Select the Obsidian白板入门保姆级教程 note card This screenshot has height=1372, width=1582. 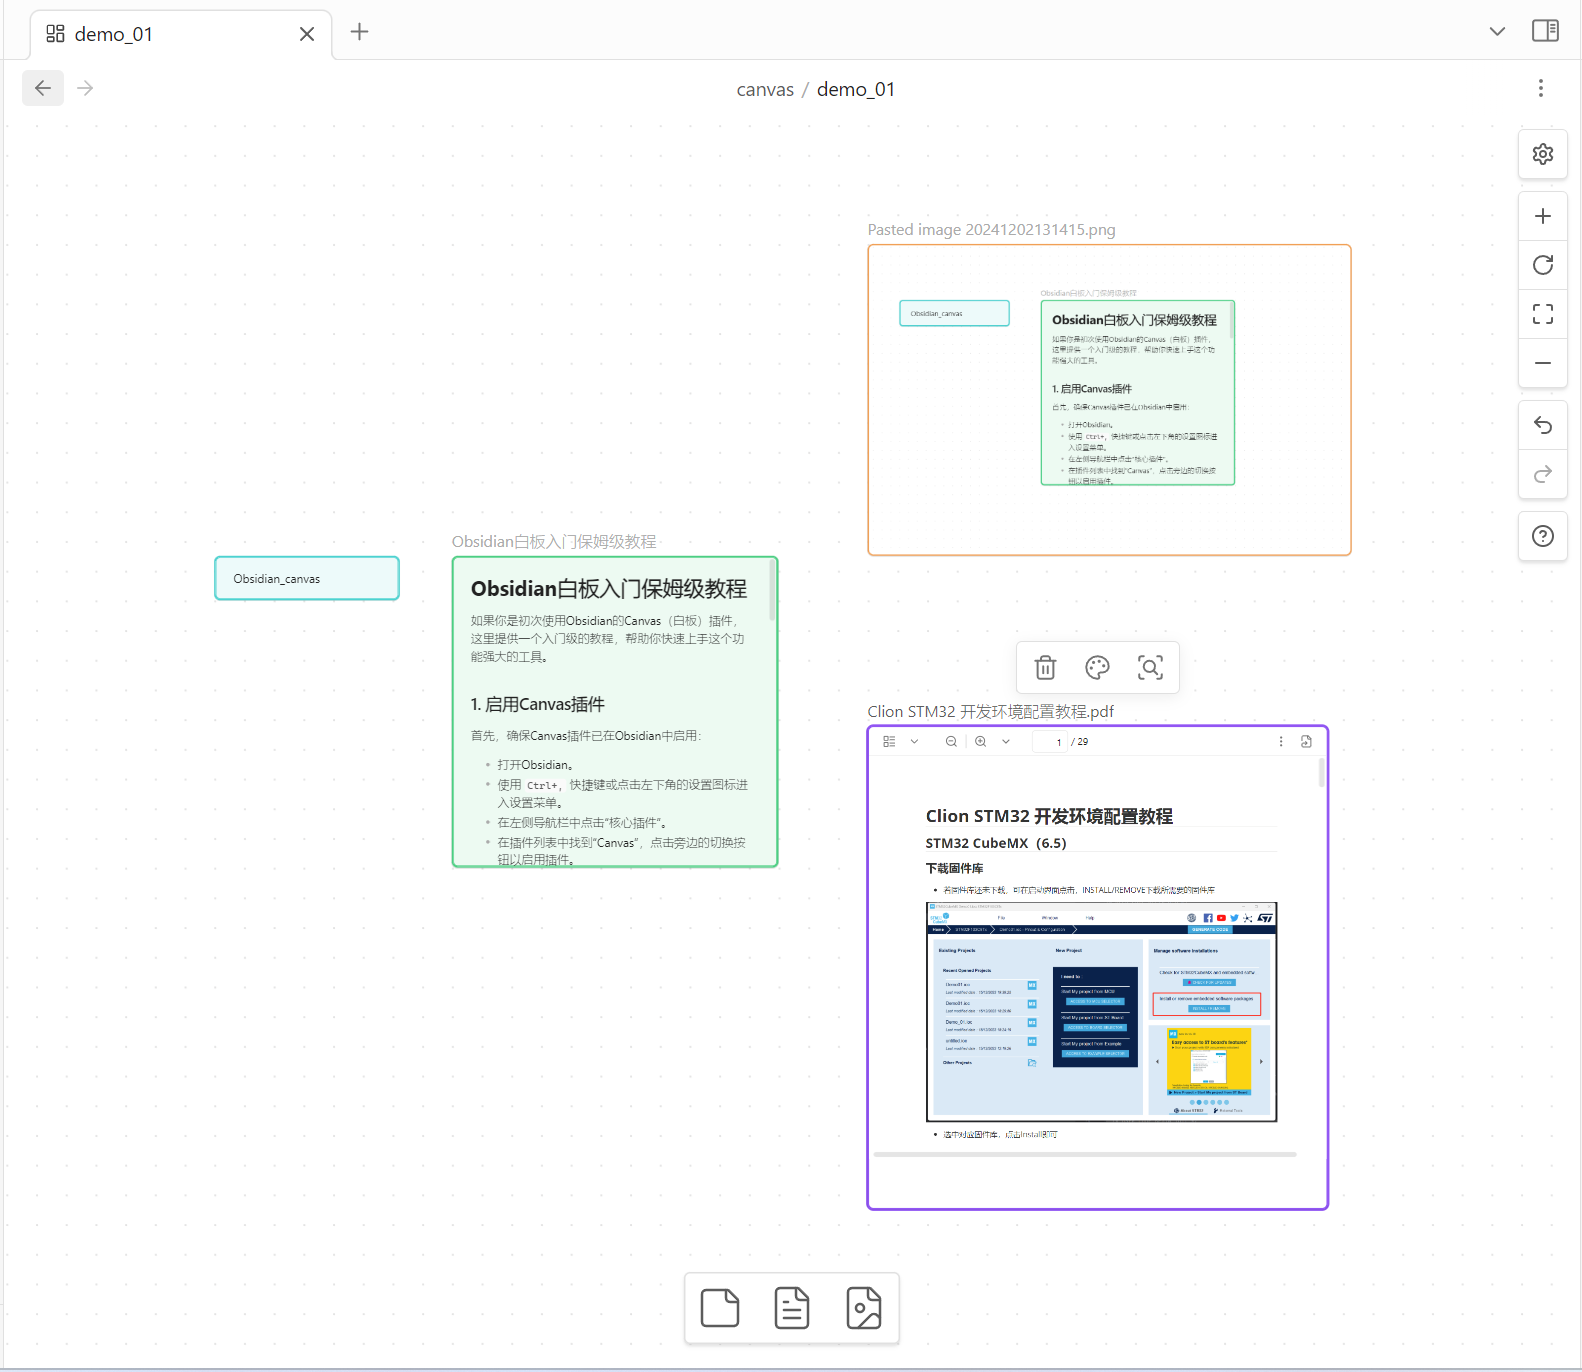(x=615, y=712)
